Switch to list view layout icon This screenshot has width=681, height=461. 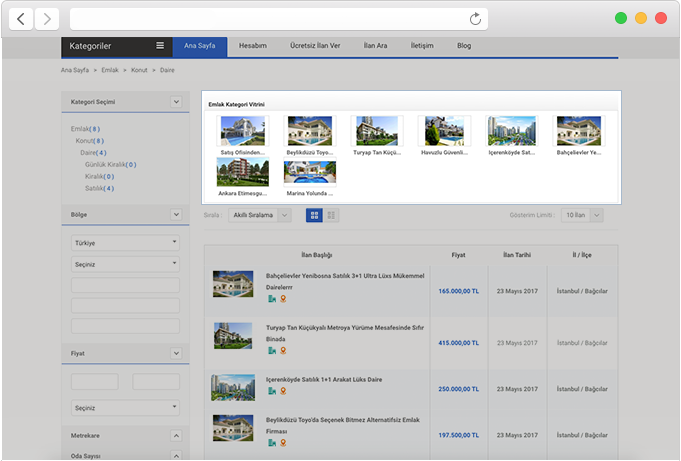[x=332, y=215]
